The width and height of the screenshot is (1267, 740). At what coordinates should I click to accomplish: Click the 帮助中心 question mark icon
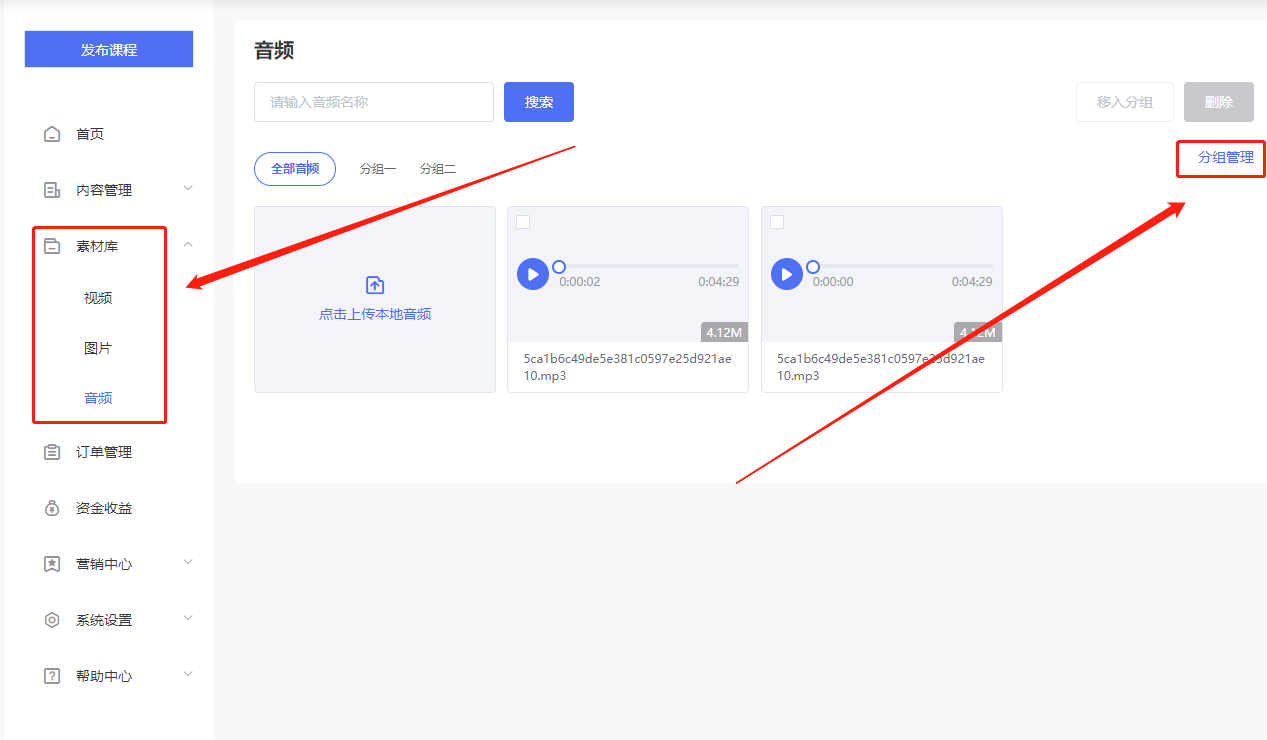(x=52, y=676)
